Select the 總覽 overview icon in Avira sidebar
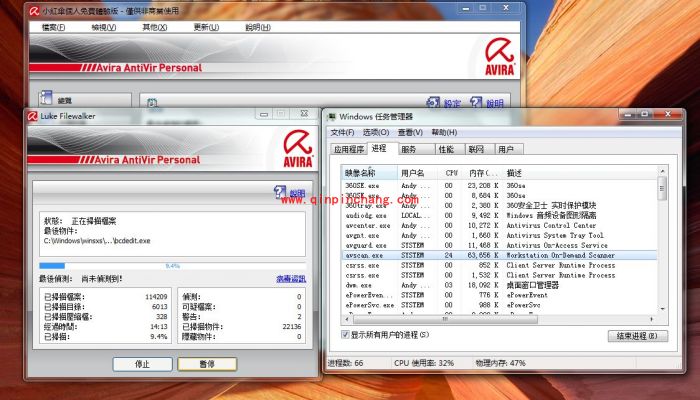 point(46,98)
